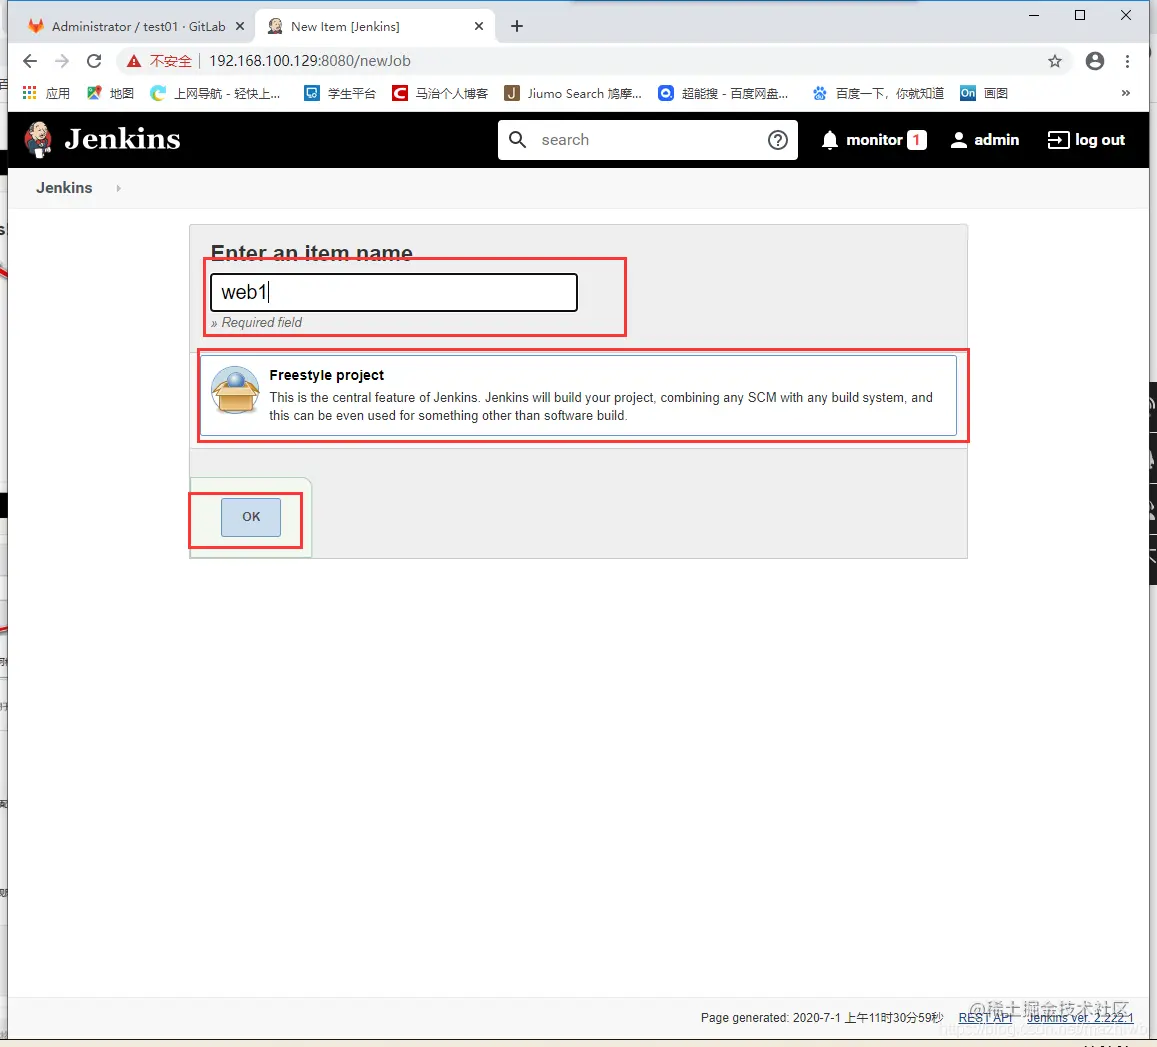
Task: Open the 马治个人博客 bookmark
Action: click(x=440, y=93)
